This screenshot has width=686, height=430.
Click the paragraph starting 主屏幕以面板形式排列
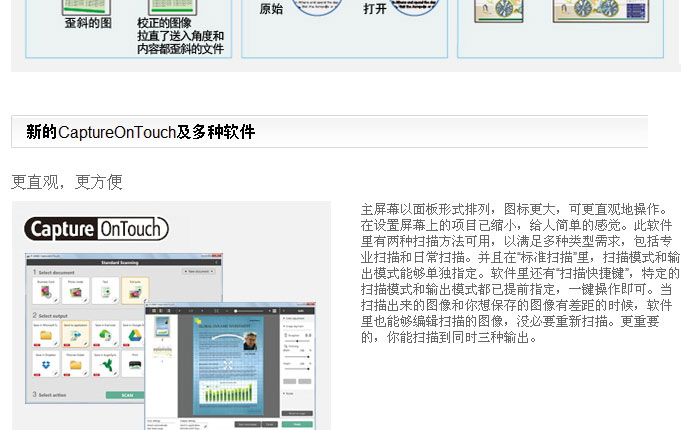tap(520, 273)
